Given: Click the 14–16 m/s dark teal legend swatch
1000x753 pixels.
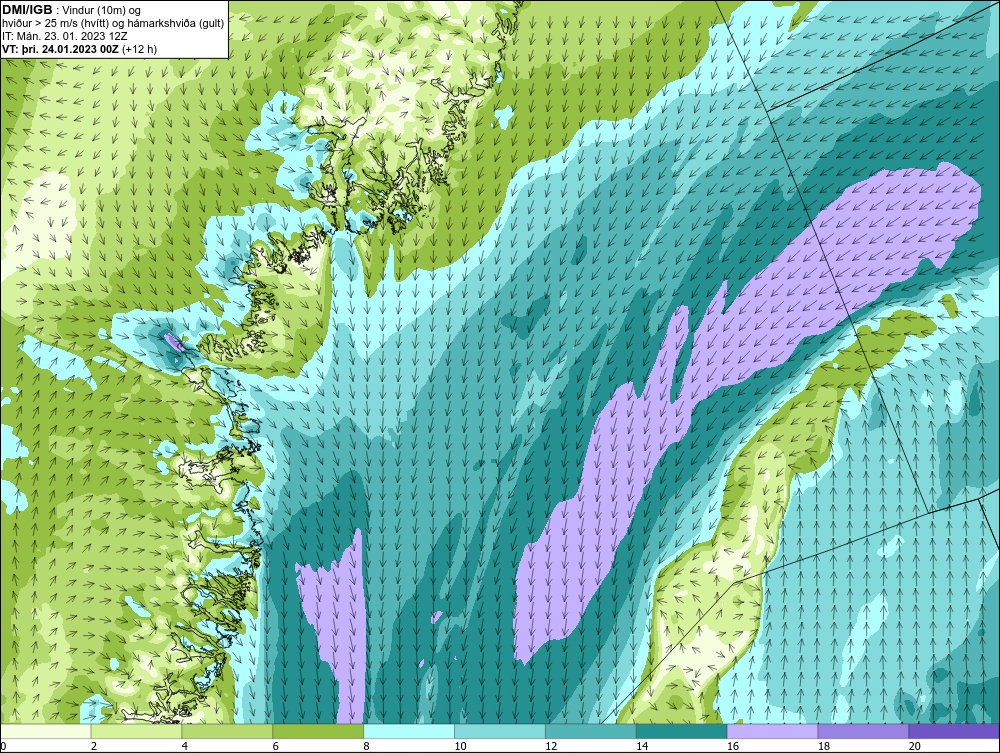Looking at the screenshot, I should [x=682, y=731].
